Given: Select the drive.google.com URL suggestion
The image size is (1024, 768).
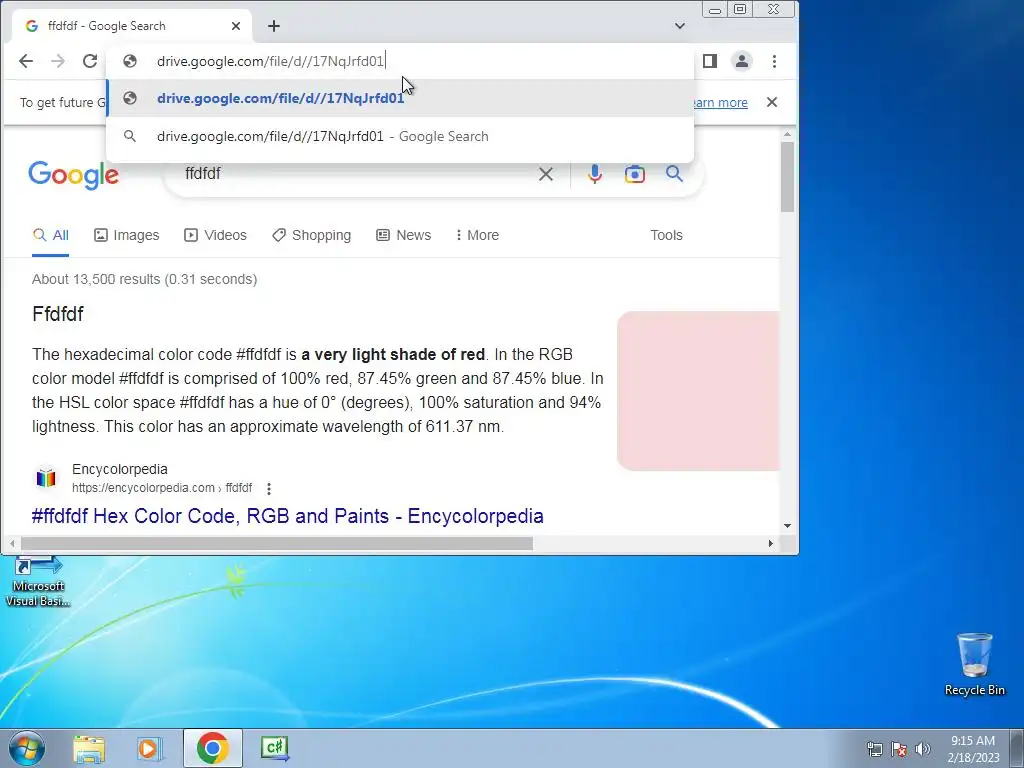Looking at the screenshot, I should coord(400,98).
